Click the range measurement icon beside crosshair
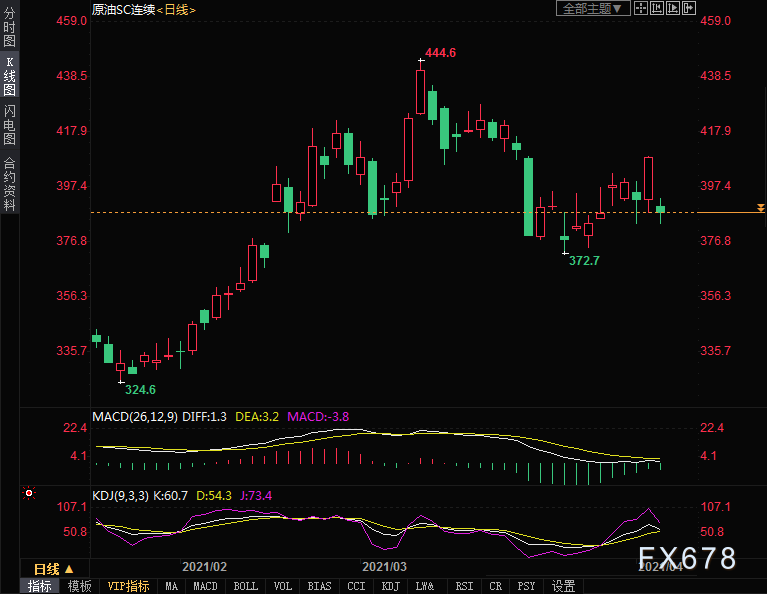 657,8
